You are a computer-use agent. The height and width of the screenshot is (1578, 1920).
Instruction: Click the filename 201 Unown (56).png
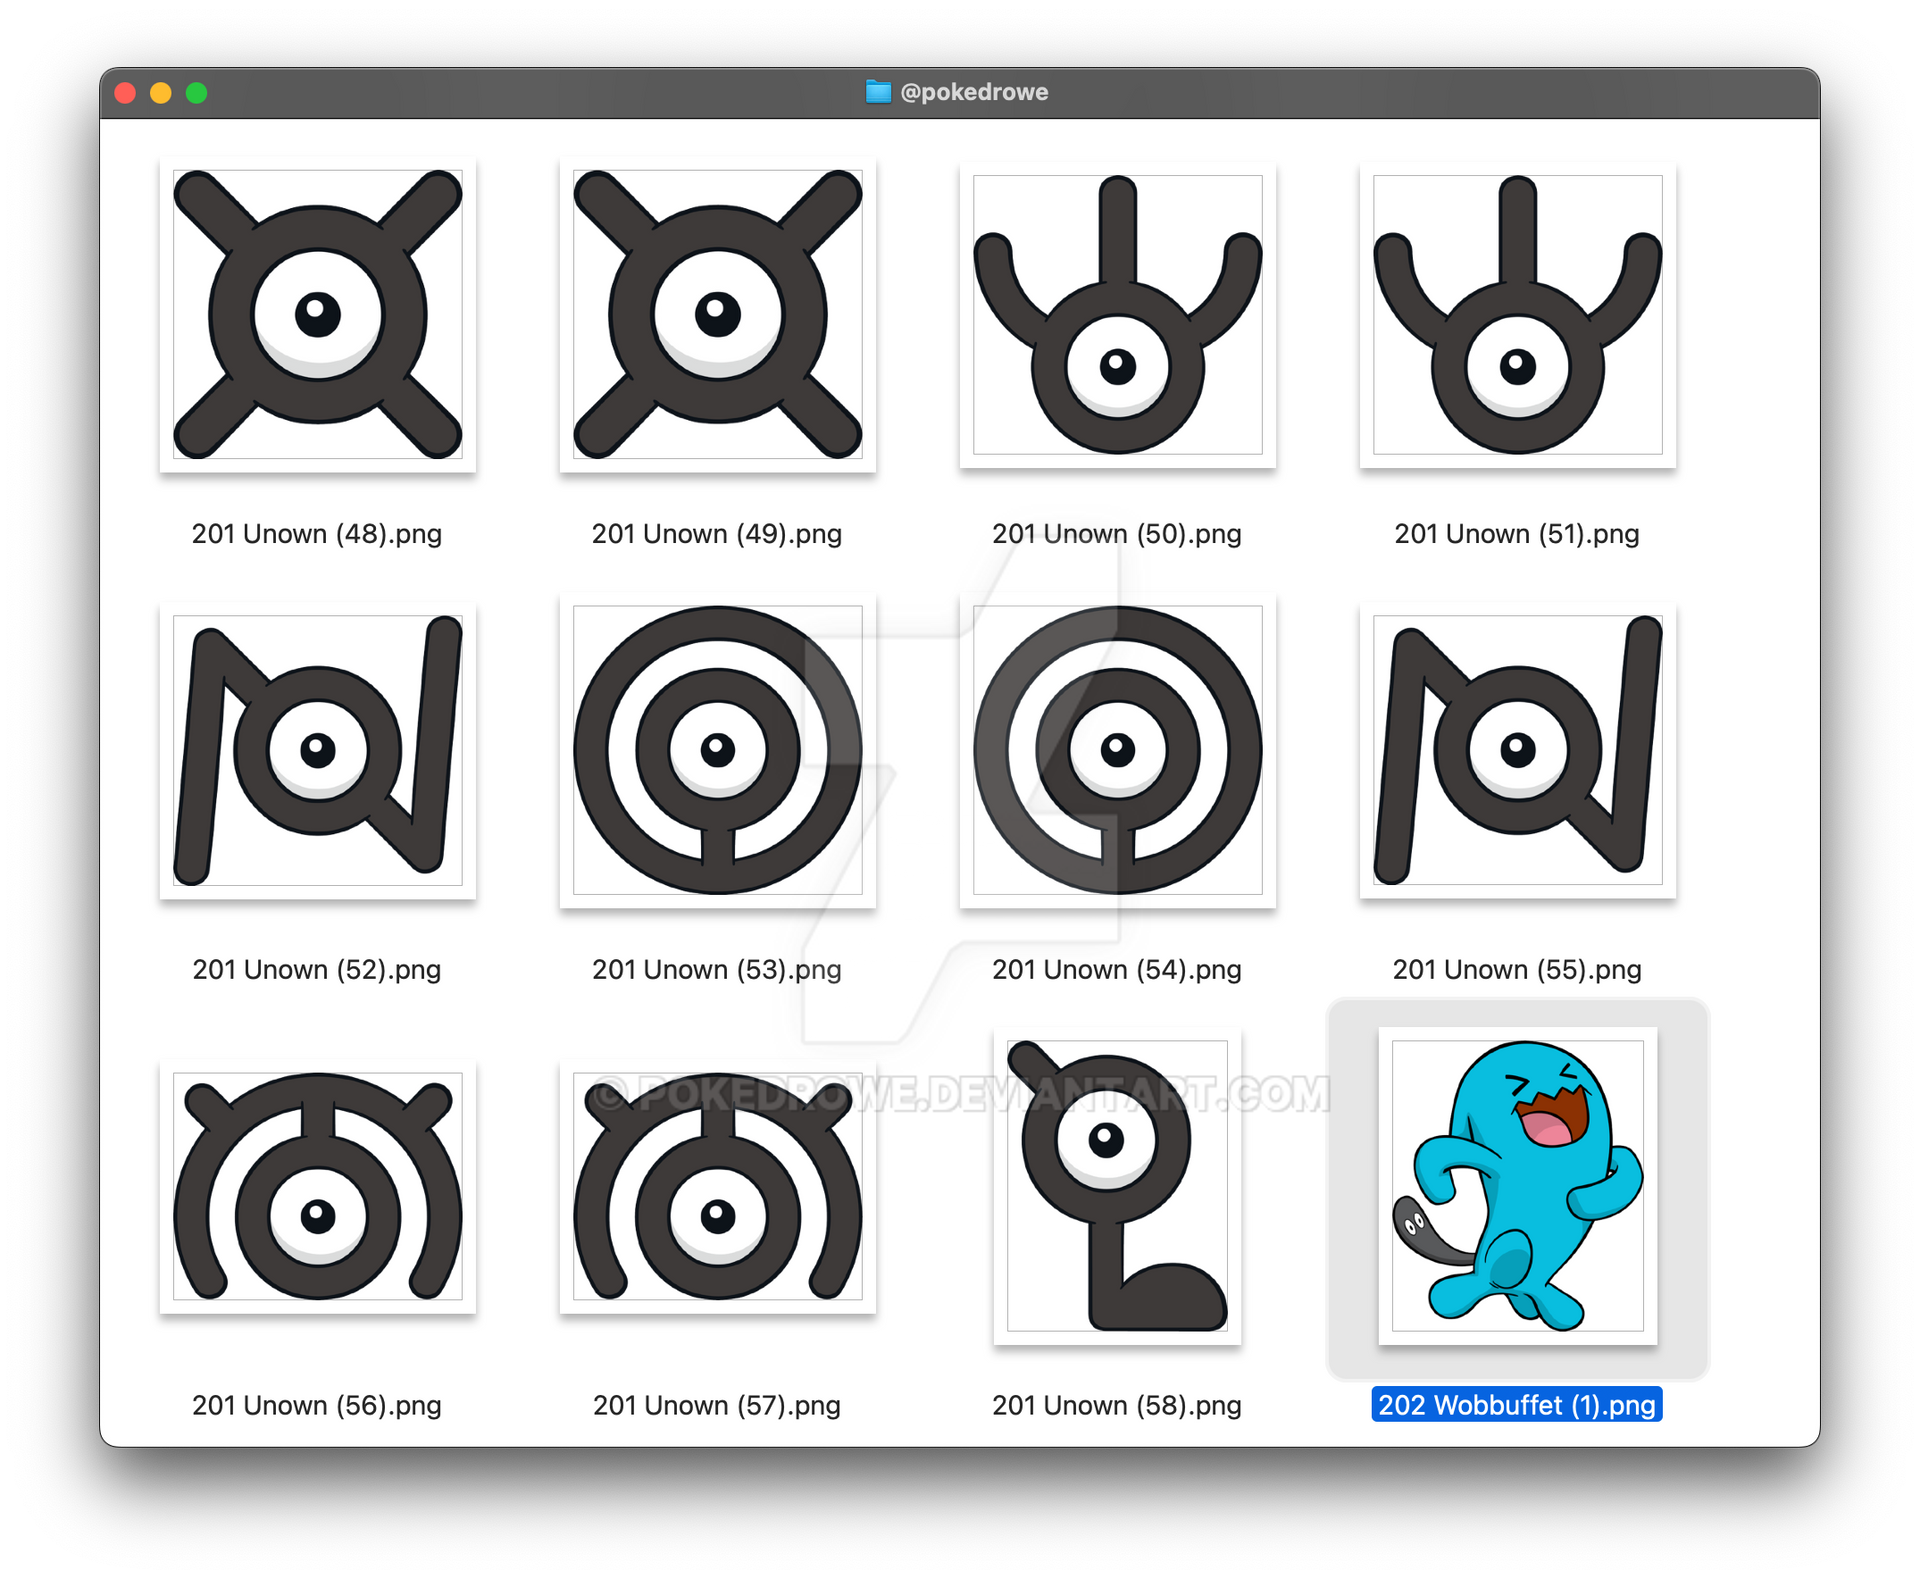317,1406
